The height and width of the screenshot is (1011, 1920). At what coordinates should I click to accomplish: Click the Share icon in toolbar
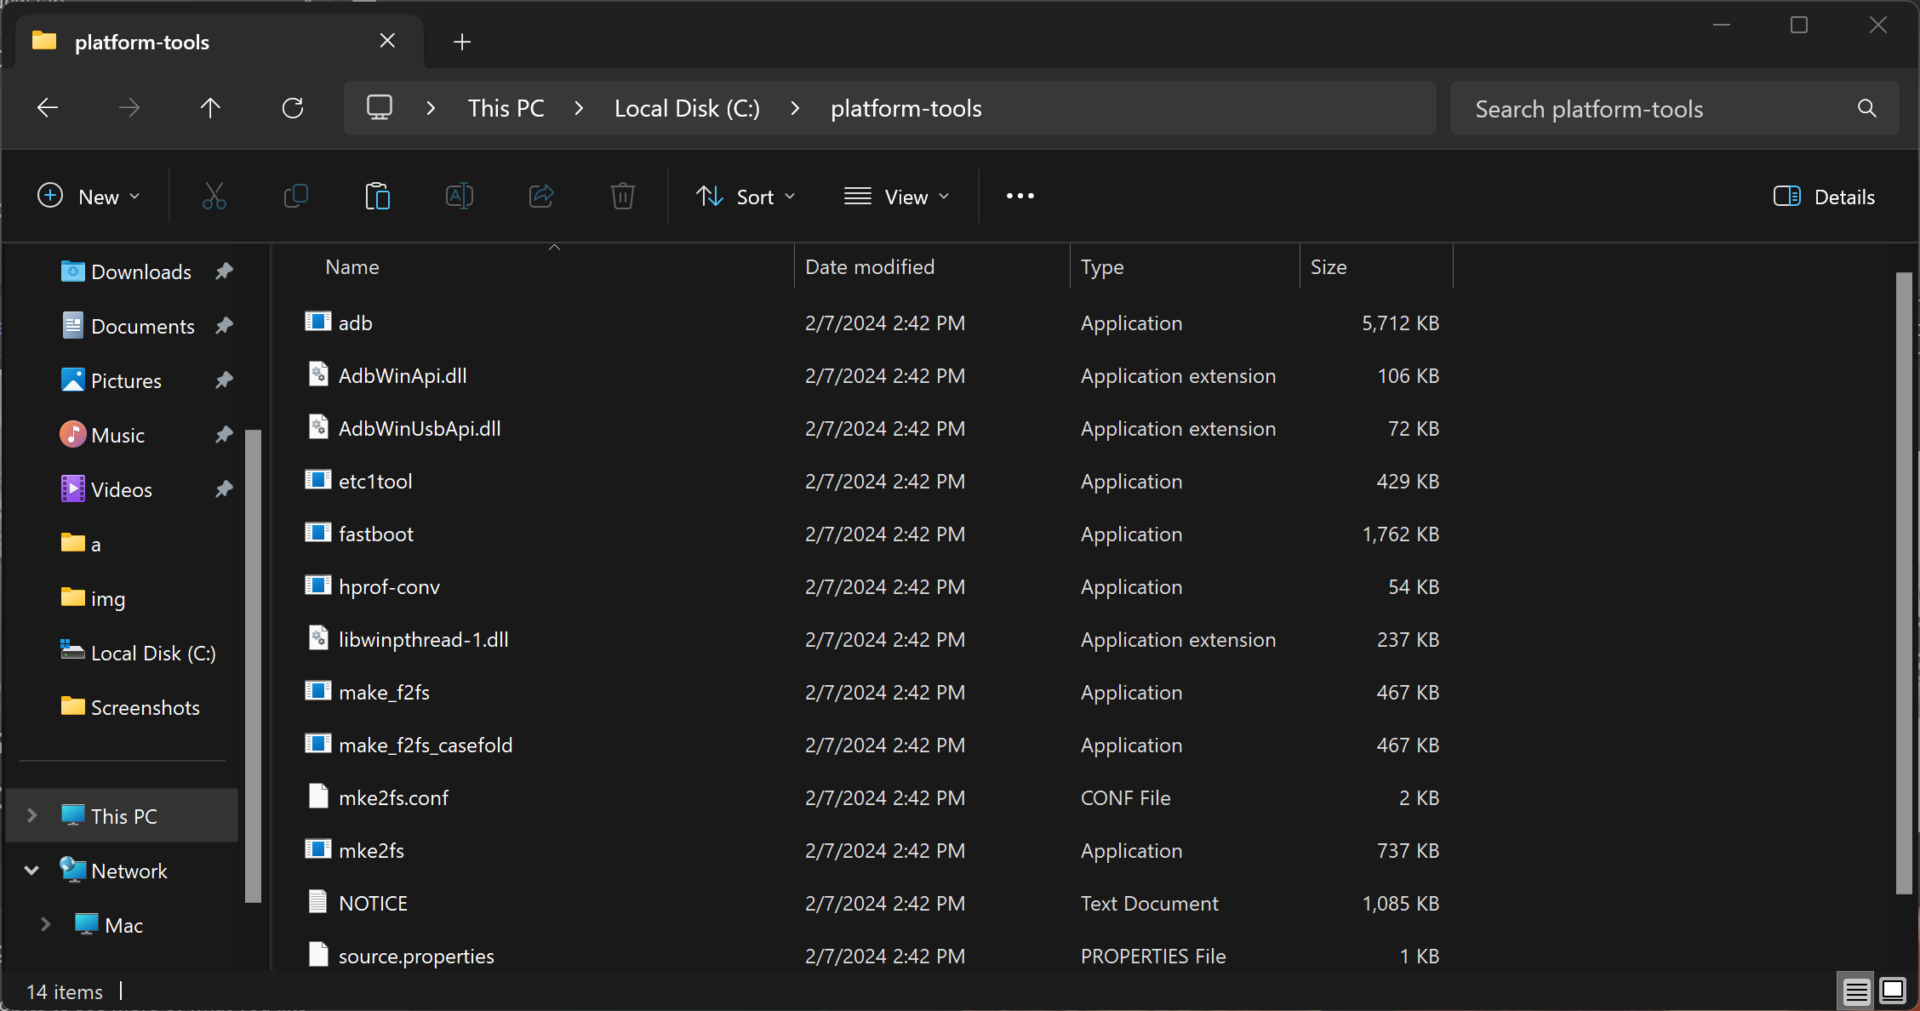(x=541, y=196)
